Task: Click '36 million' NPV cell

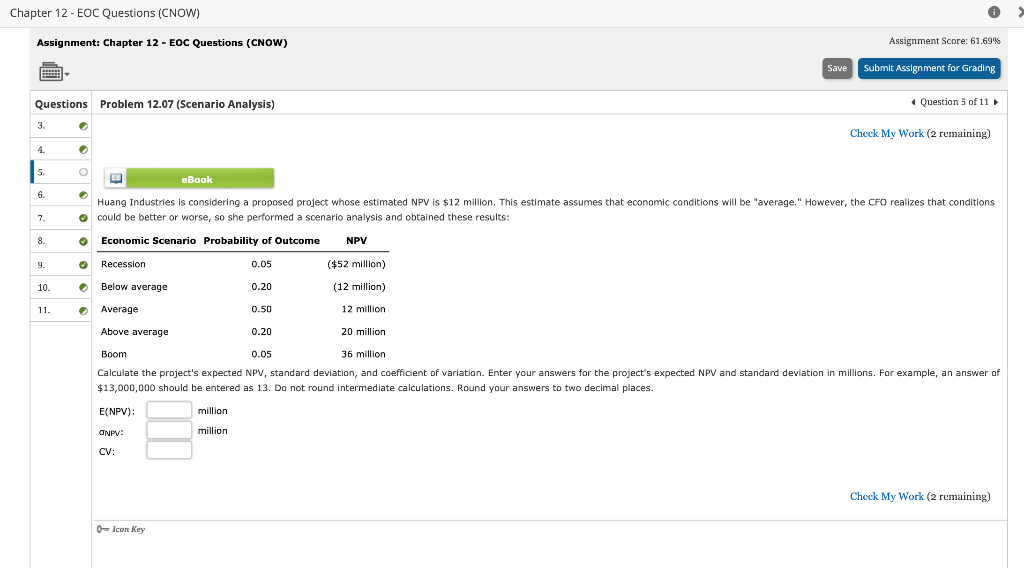Action: tap(363, 354)
